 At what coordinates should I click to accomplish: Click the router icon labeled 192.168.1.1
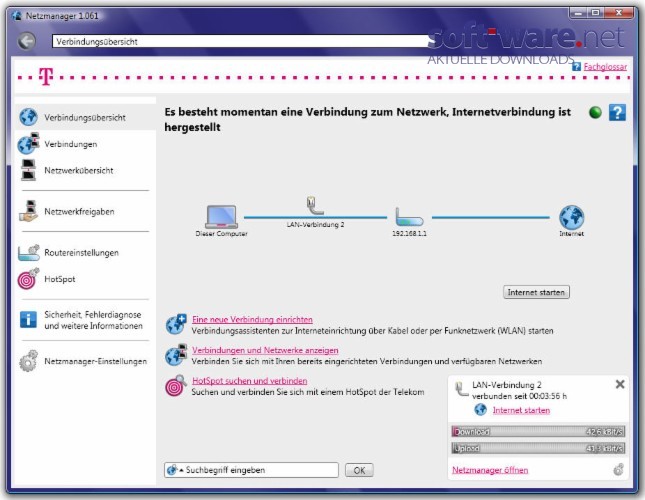coord(409,217)
